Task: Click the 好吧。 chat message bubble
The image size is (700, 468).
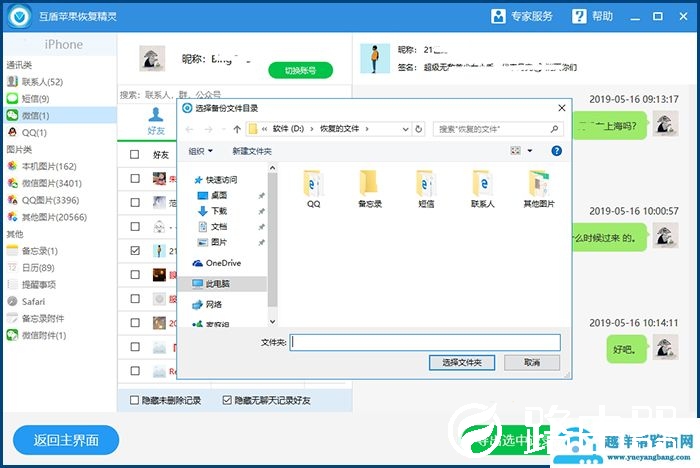Action: pos(626,349)
